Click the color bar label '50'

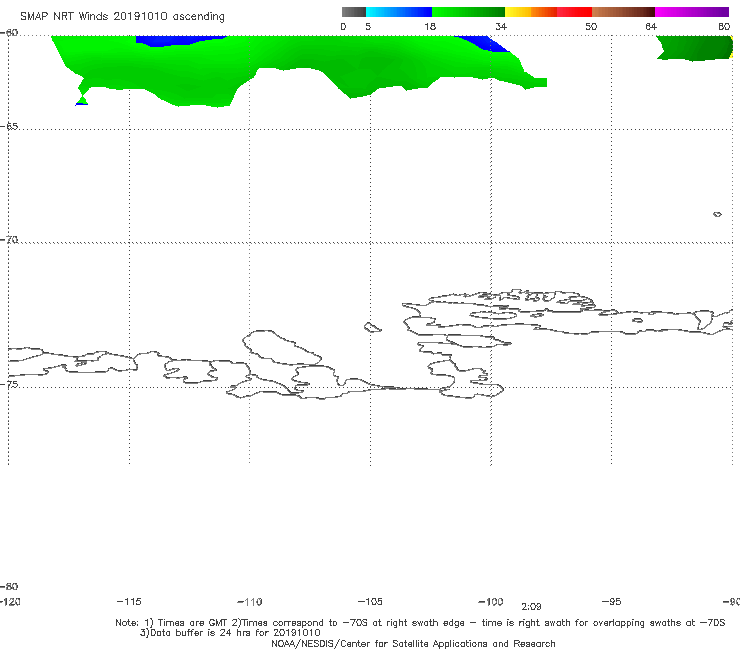coord(591,27)
